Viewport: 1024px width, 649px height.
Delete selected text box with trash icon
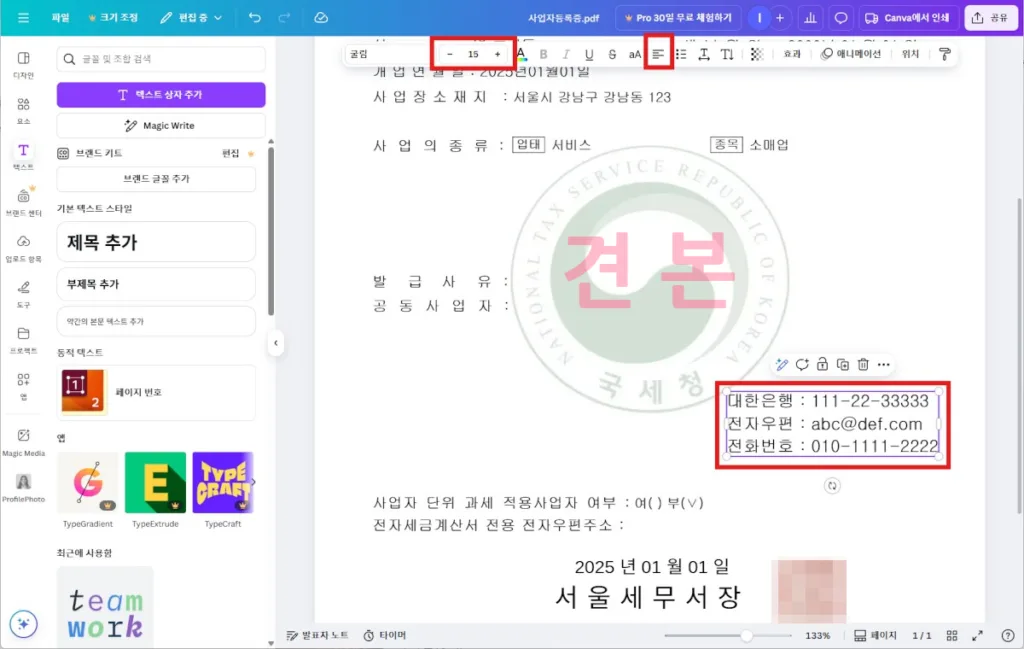863,365
